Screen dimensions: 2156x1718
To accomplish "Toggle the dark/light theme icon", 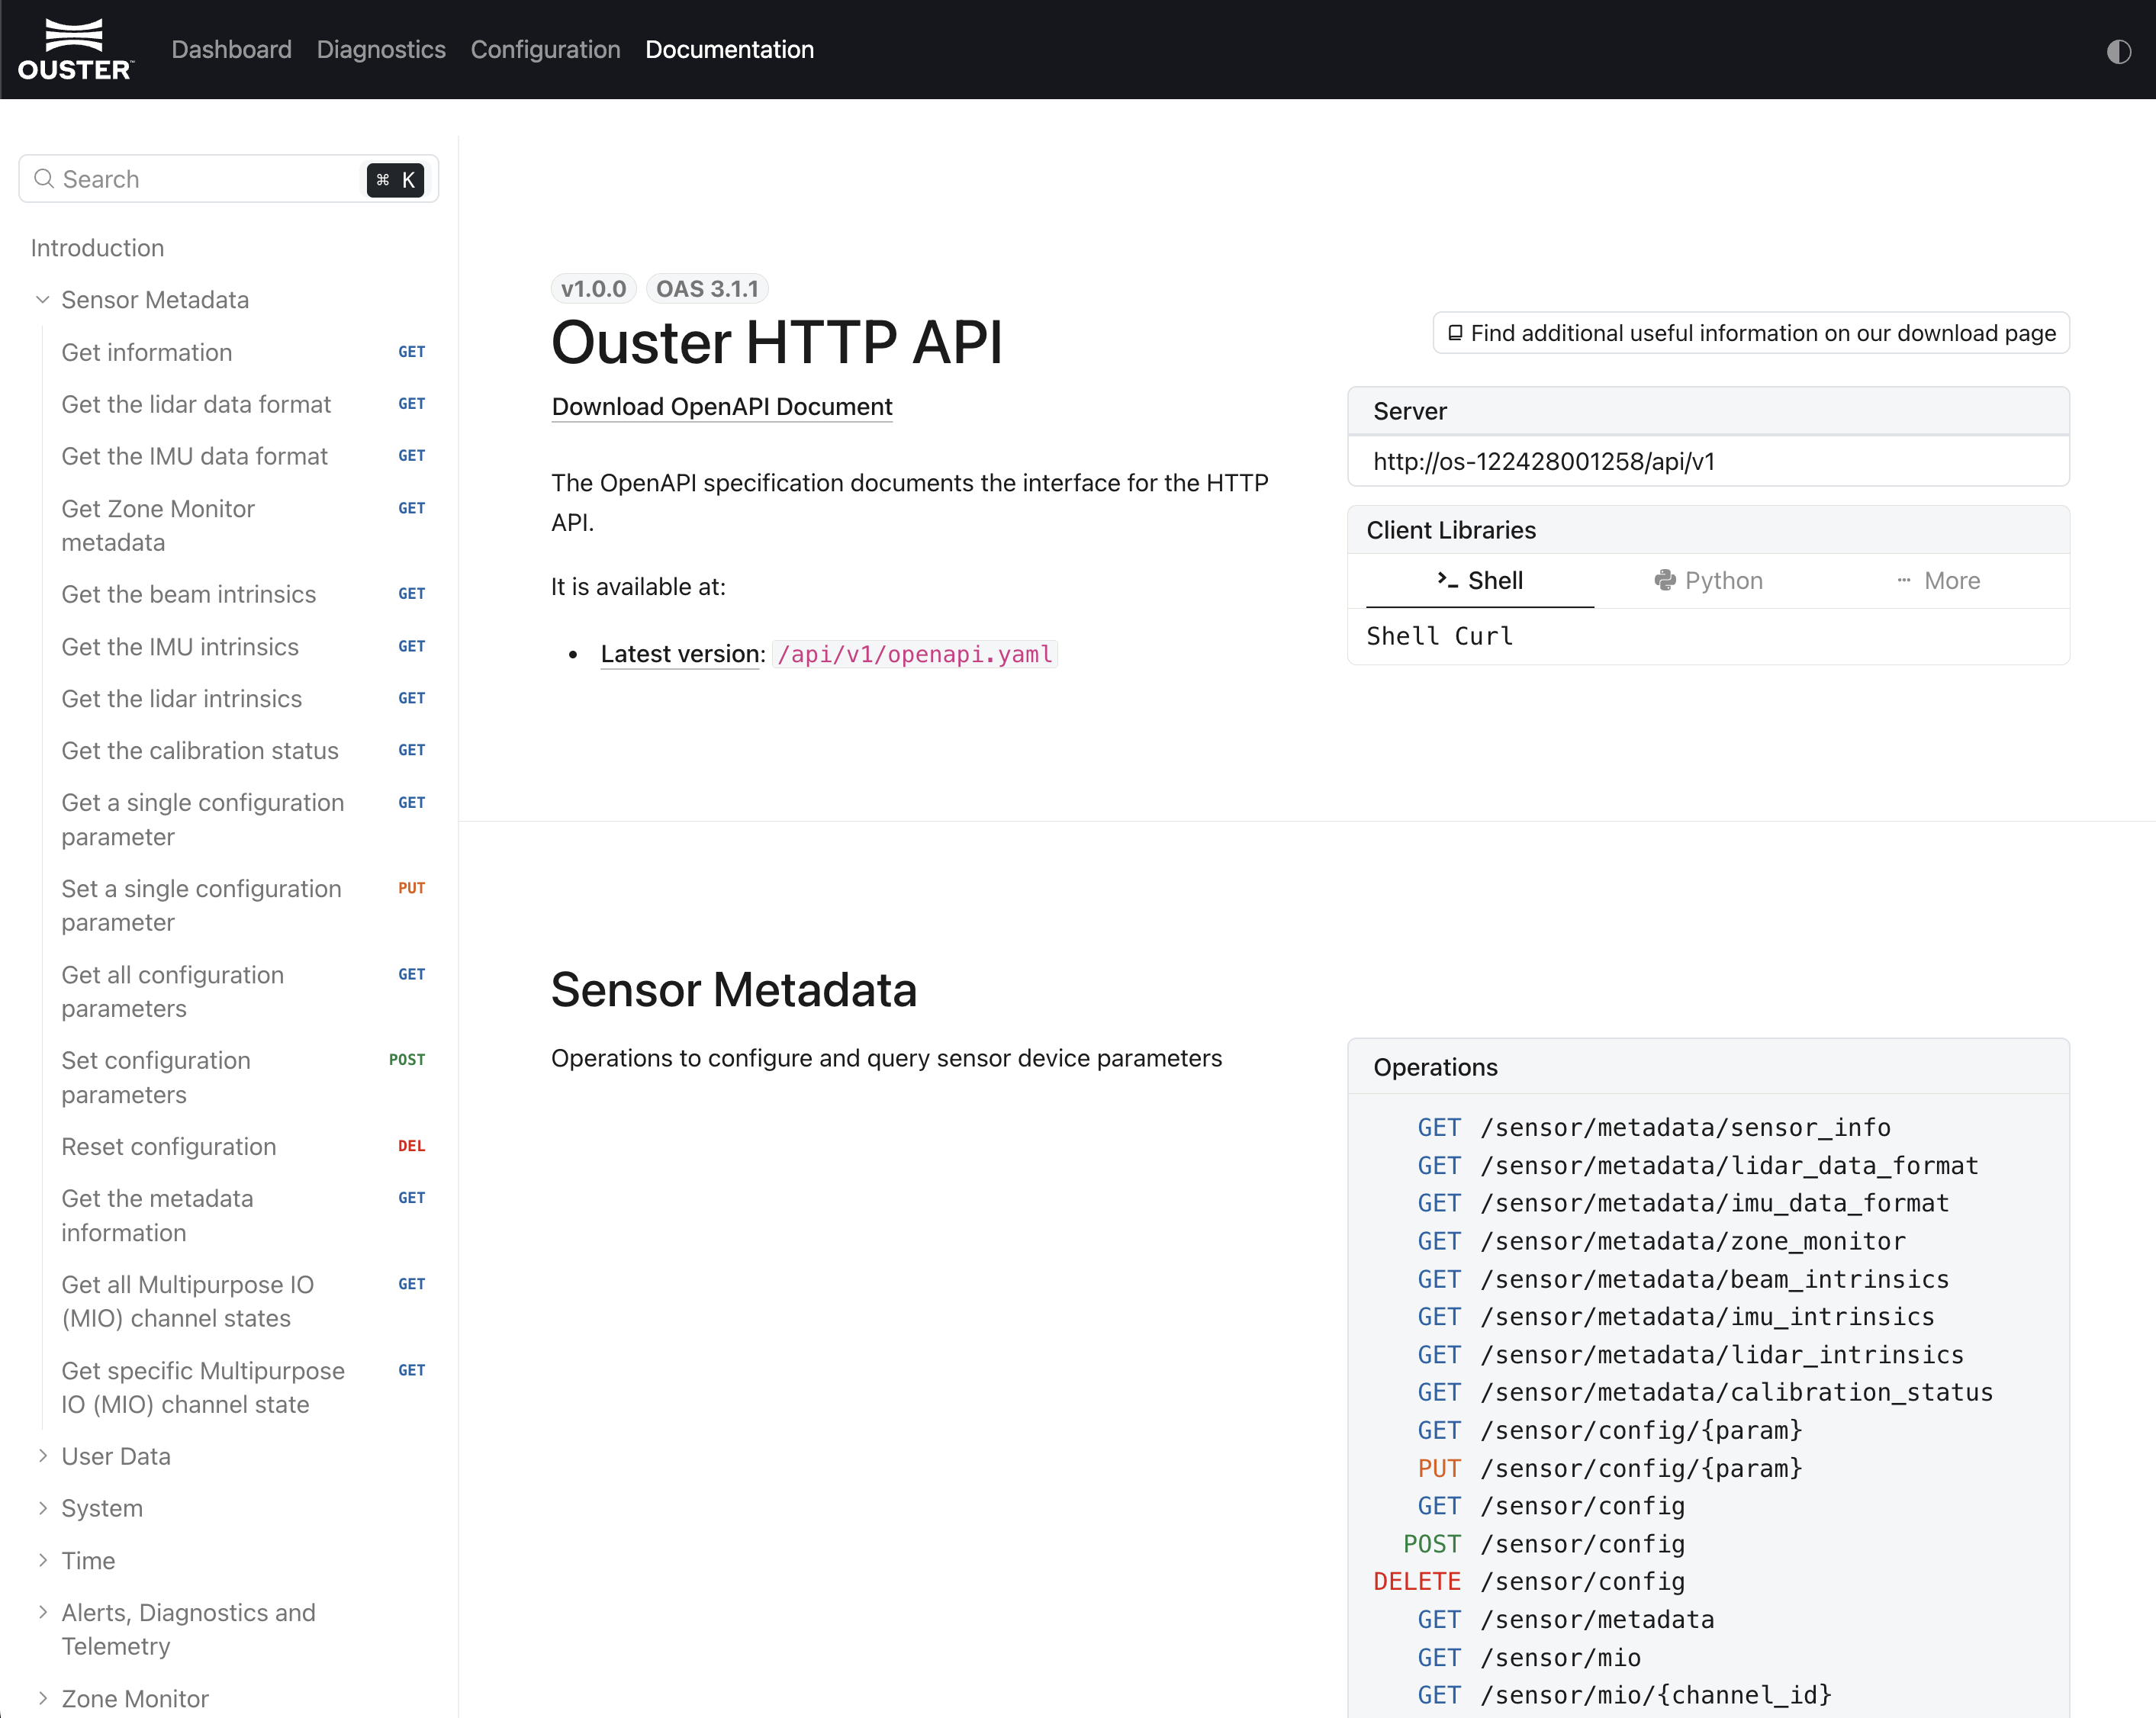I will click(x=2118, y=51).
